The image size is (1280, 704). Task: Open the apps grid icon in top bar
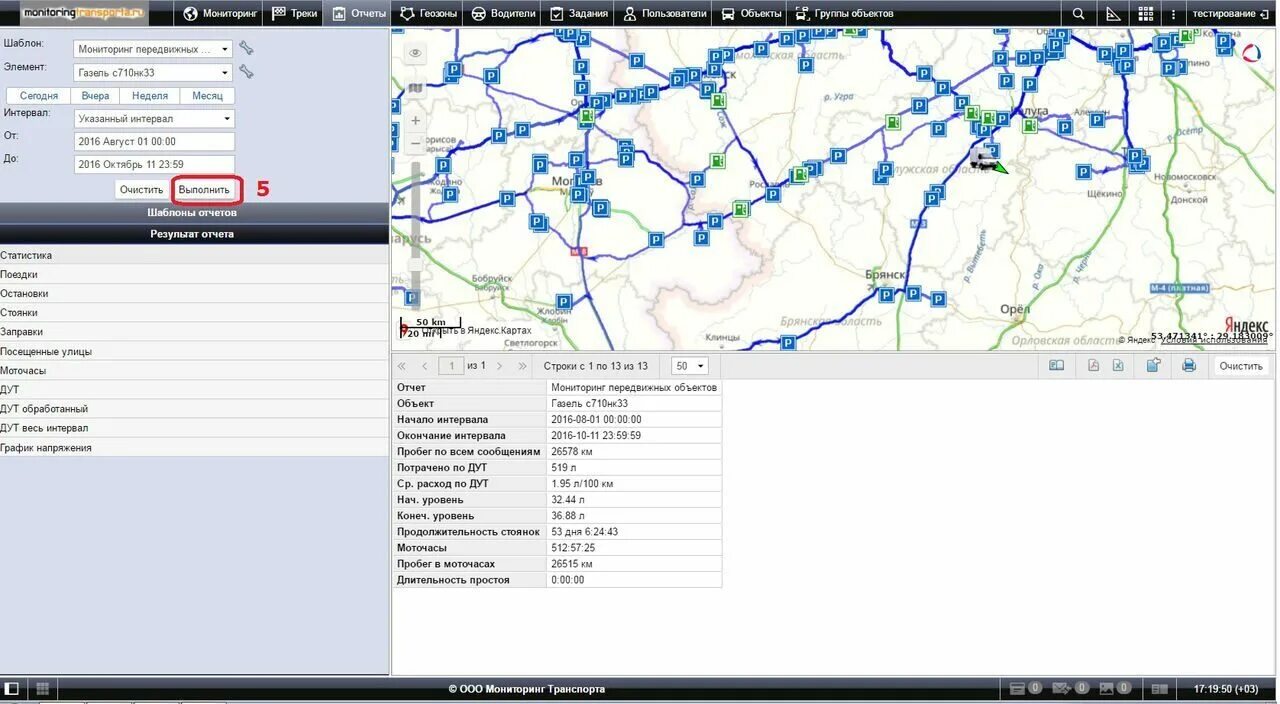click(1146, 14)
